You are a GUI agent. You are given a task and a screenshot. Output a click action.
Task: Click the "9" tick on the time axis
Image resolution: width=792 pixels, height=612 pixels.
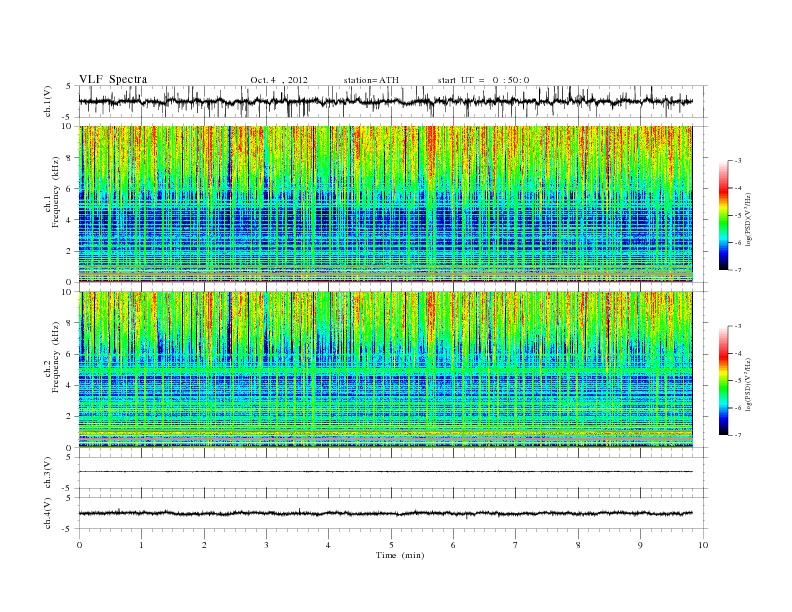pos(640,545)
